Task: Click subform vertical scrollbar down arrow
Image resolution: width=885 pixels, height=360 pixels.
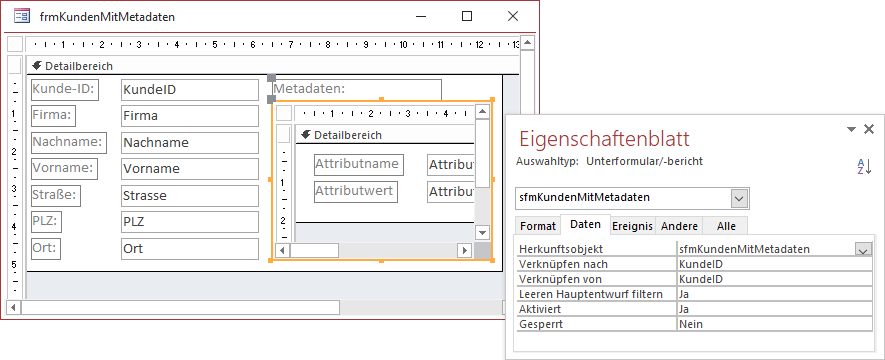Action: click(x=482, y=232)
